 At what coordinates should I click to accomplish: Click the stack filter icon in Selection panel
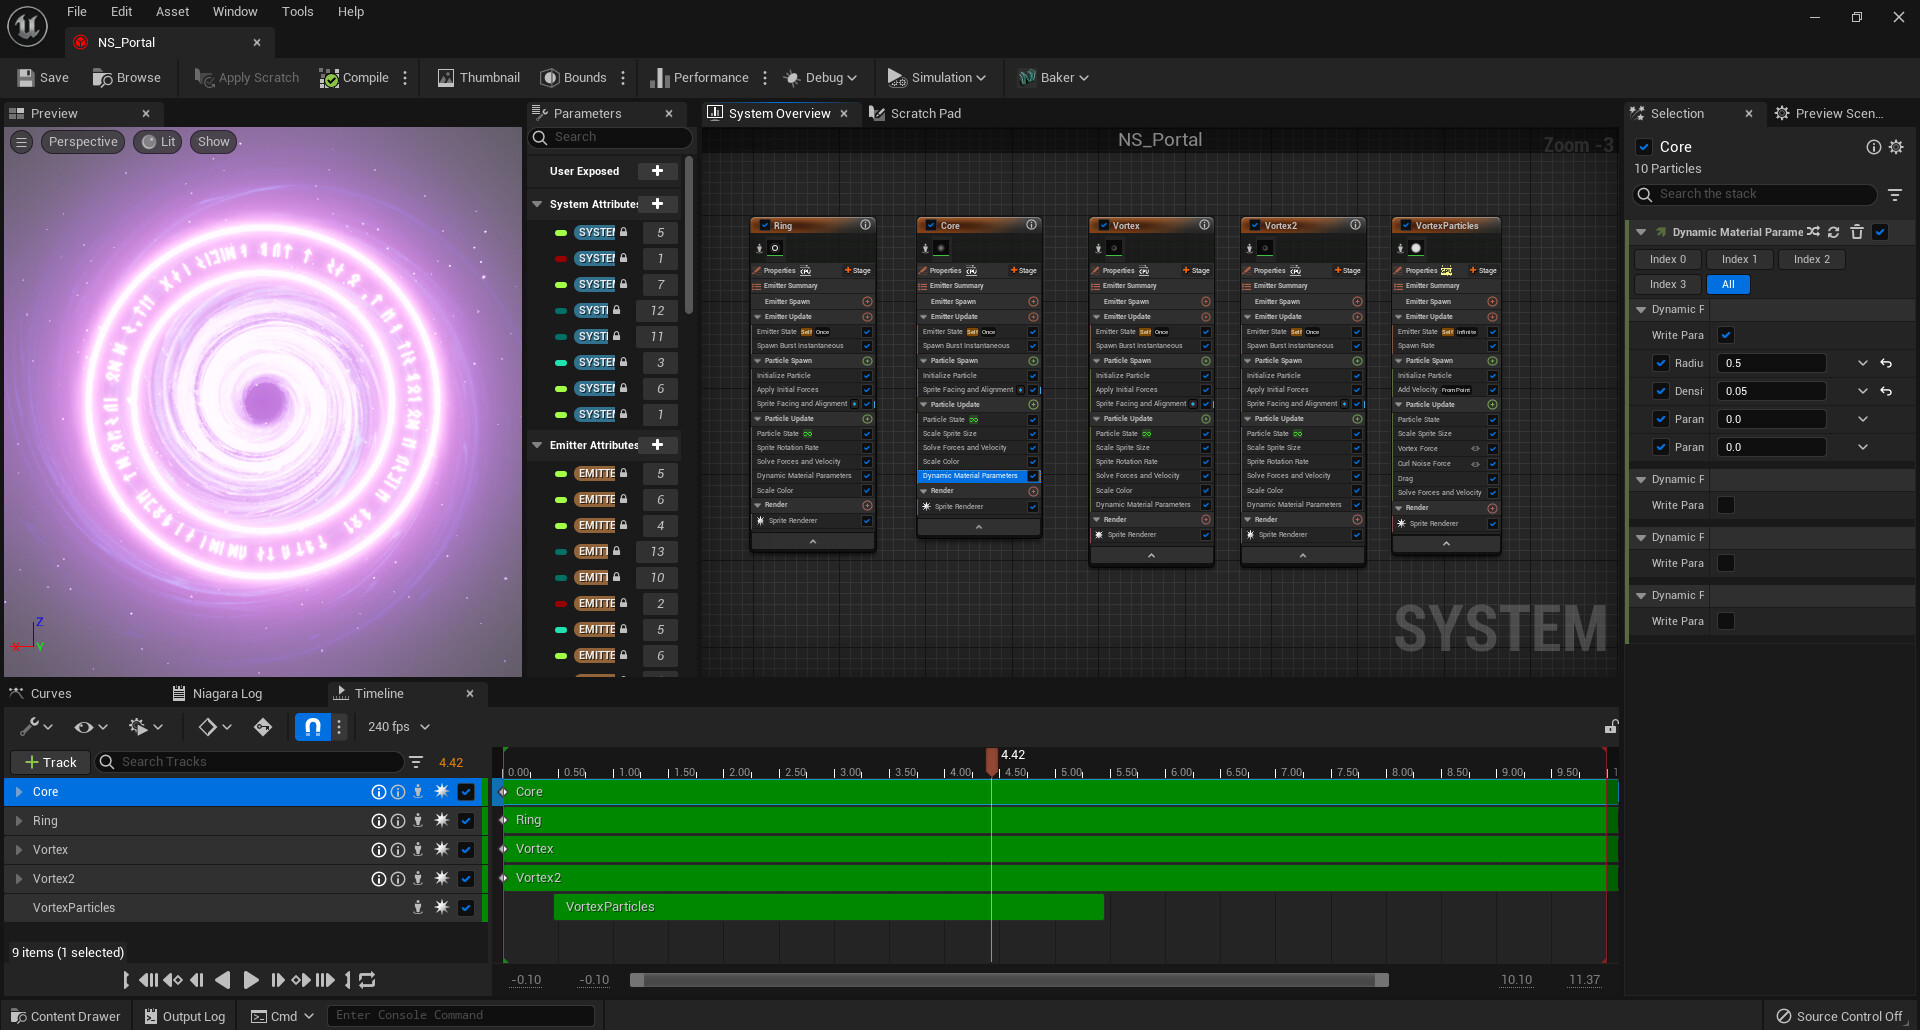coord(1895,195)
